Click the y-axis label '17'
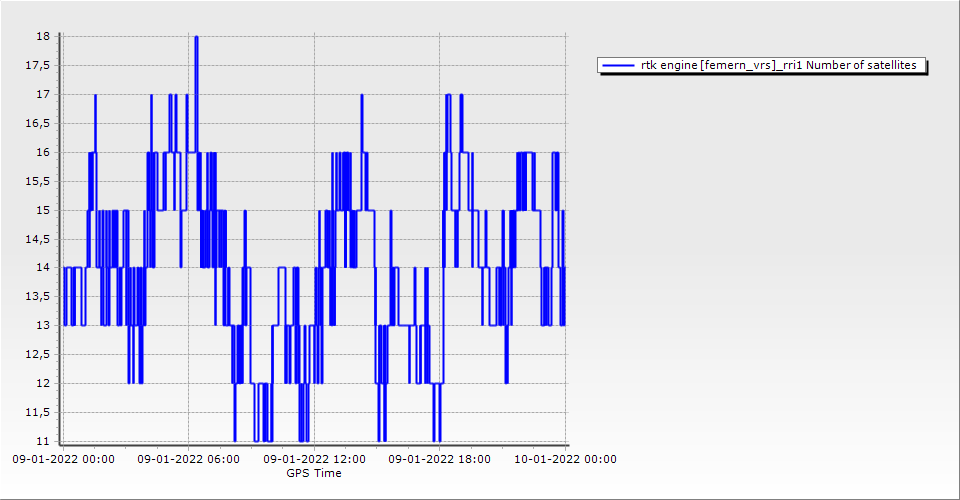 point(43,95)
